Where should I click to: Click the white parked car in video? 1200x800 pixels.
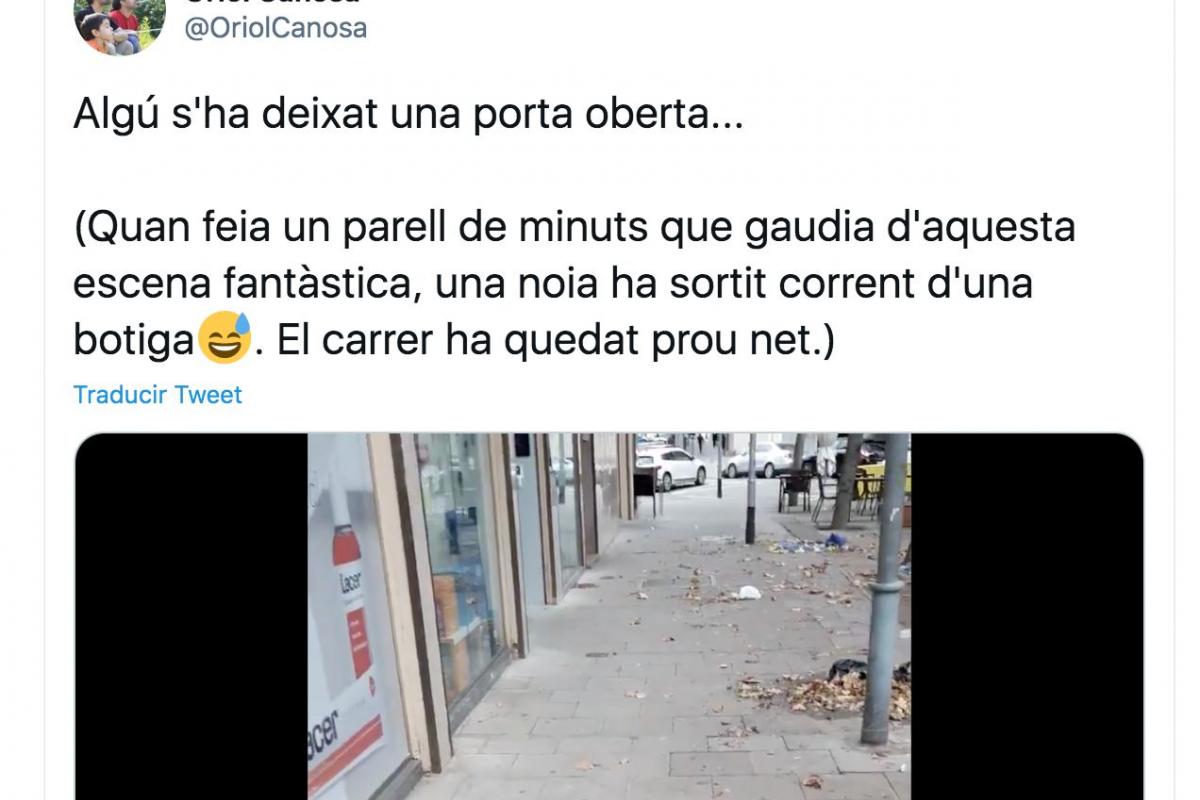(x=670, y=466)
